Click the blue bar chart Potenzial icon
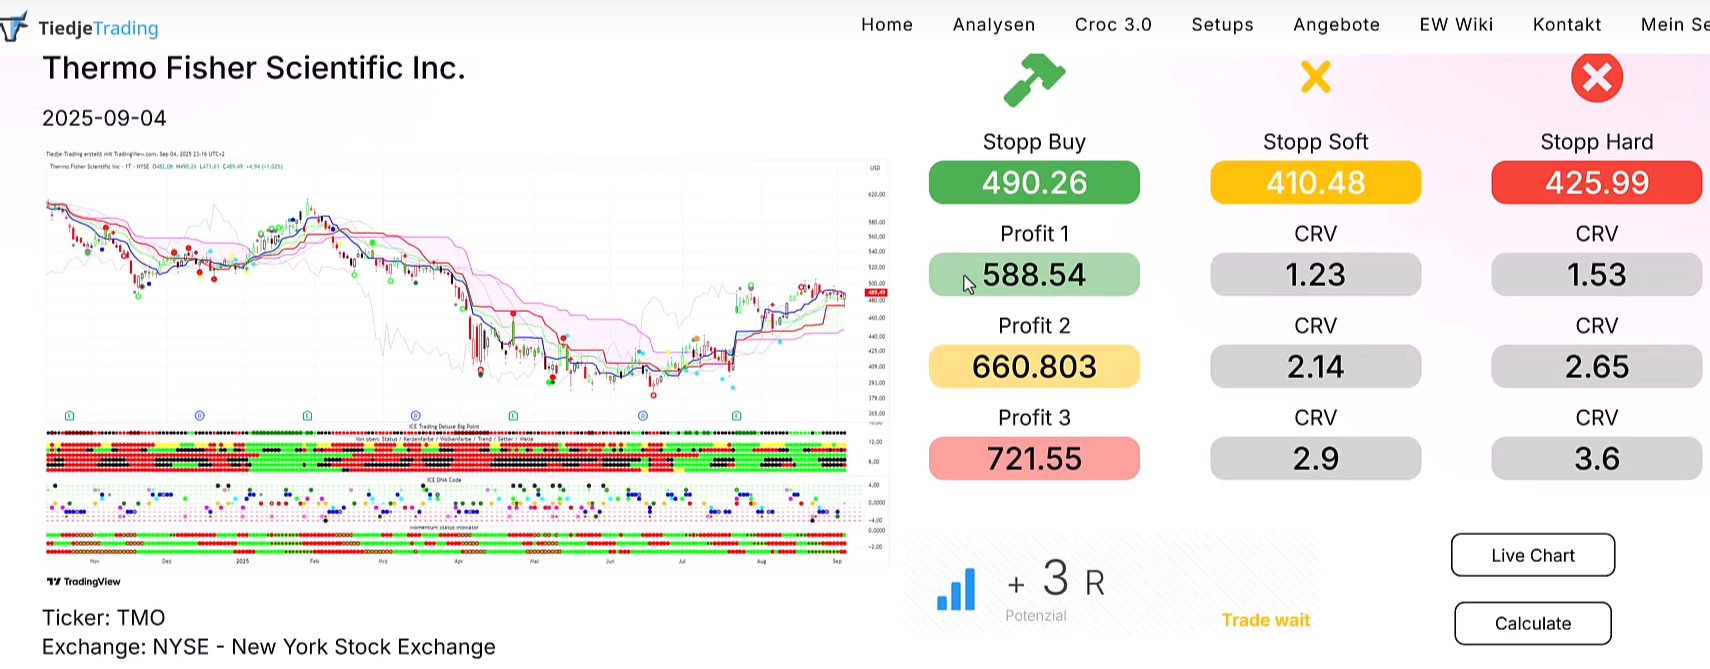Image resolution: width=1710 pixels, height=669 pixels. [x=956, y=589]
